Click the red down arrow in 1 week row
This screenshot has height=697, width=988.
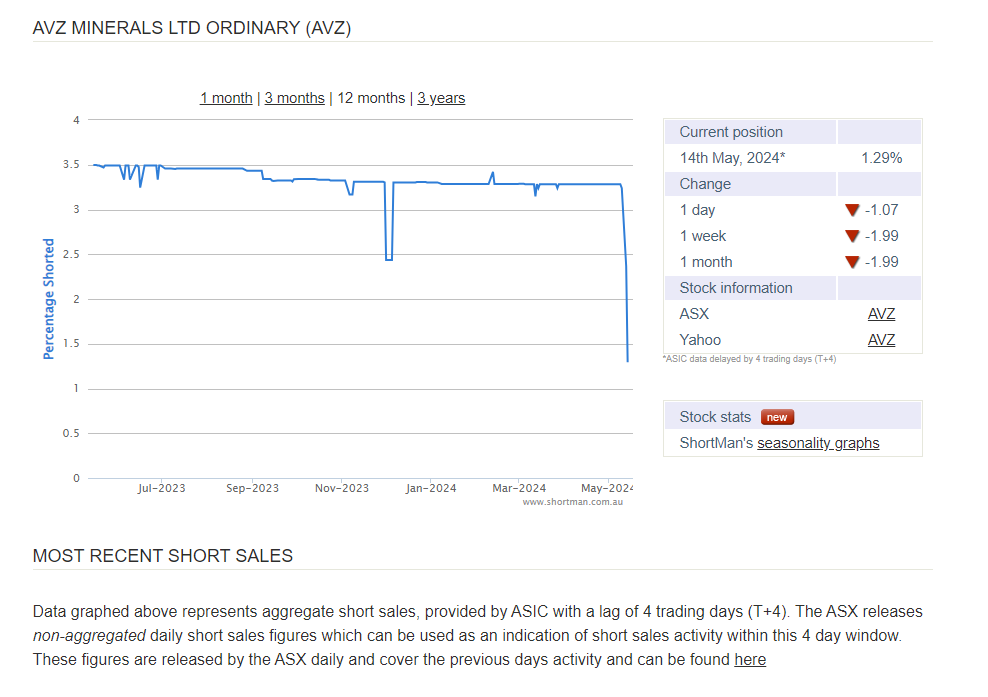click(x=852, y=236)
